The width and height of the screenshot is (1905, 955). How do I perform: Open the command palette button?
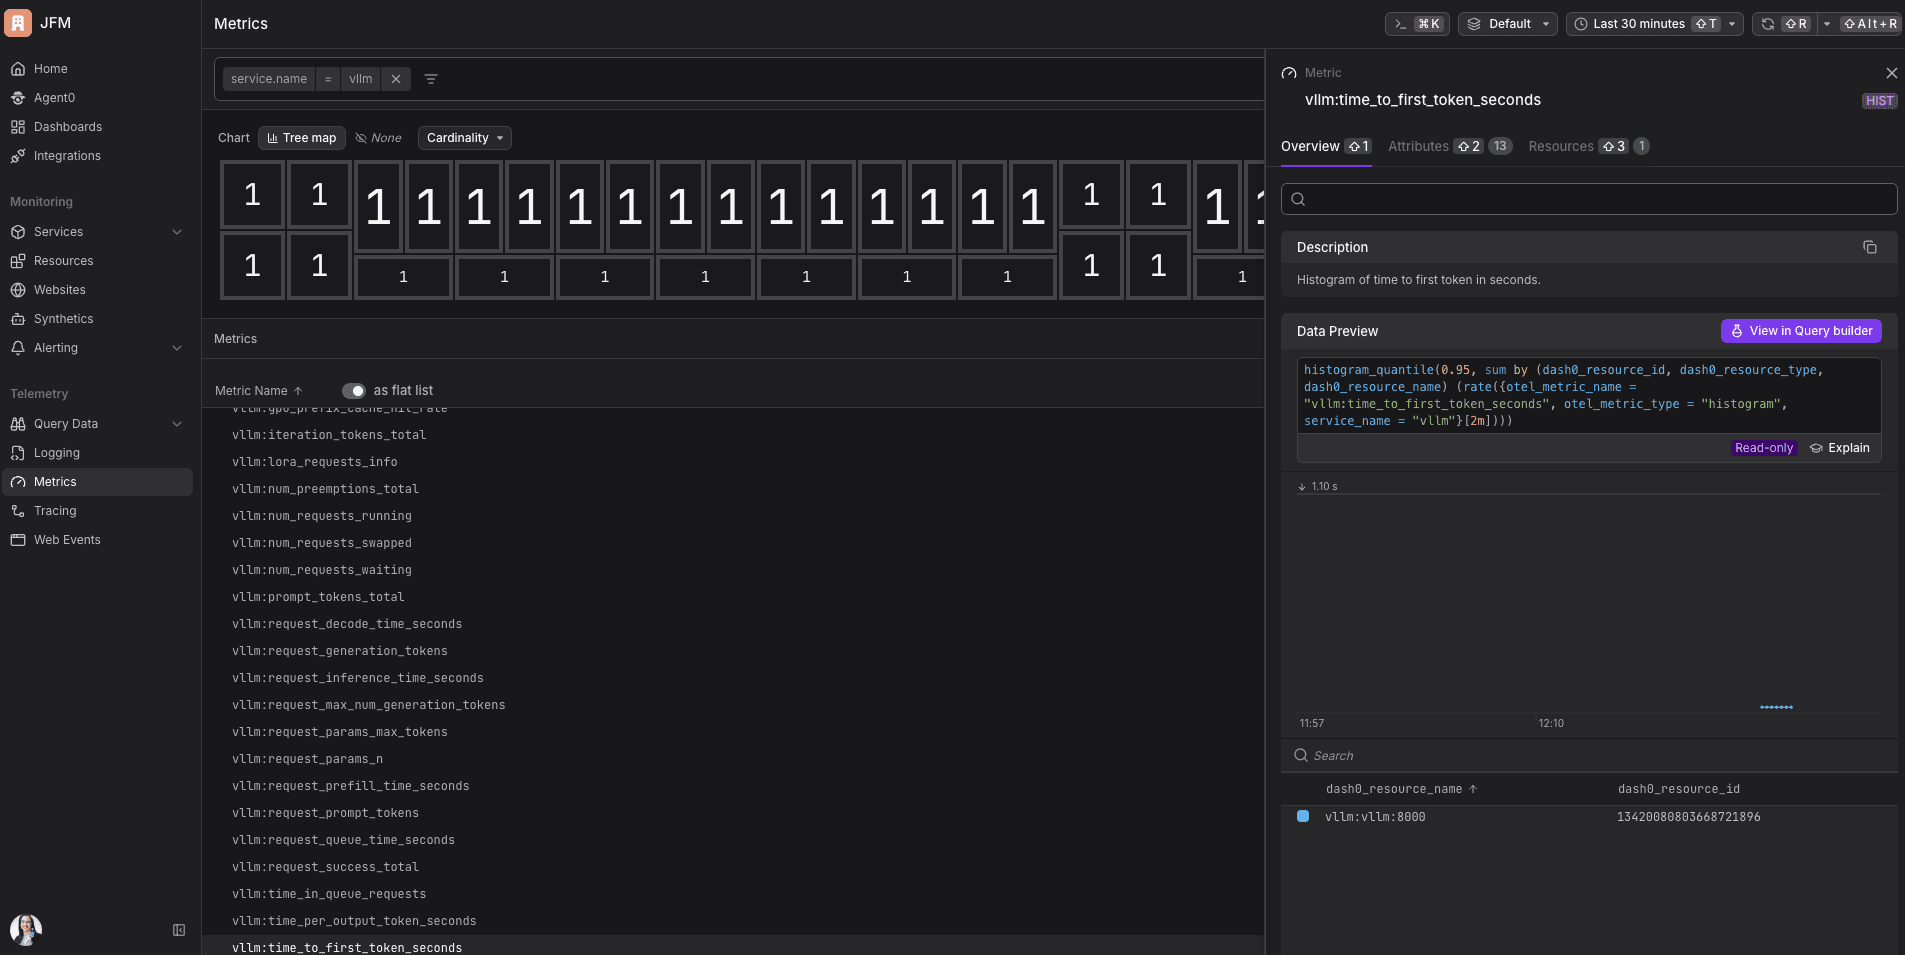click(1417, 24)
